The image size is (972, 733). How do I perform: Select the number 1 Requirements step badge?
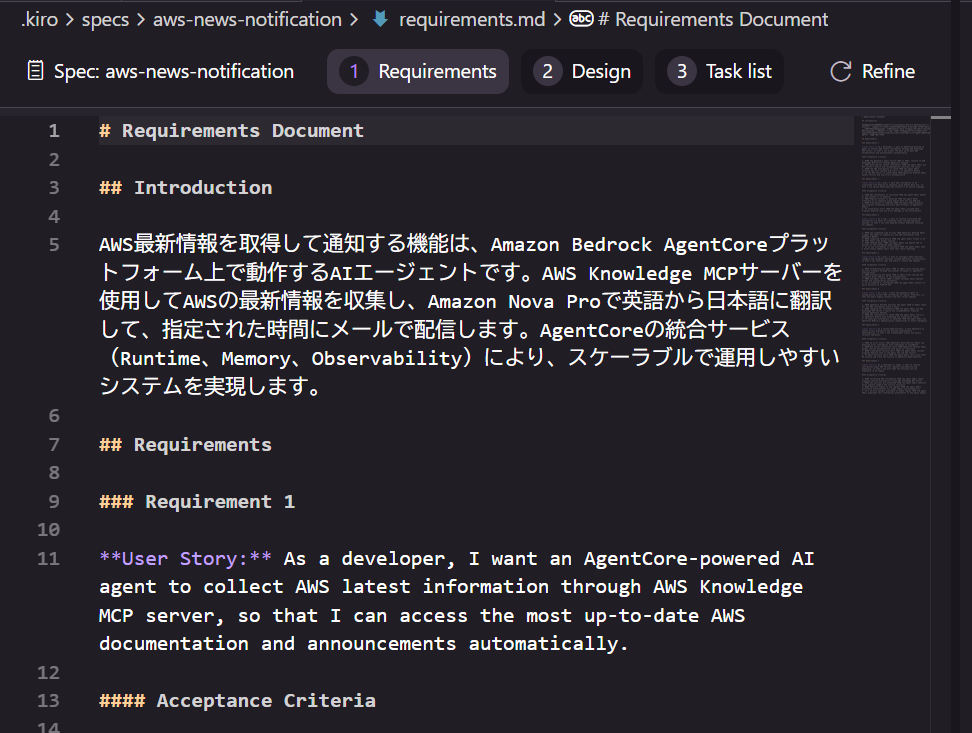pos(354,71)
